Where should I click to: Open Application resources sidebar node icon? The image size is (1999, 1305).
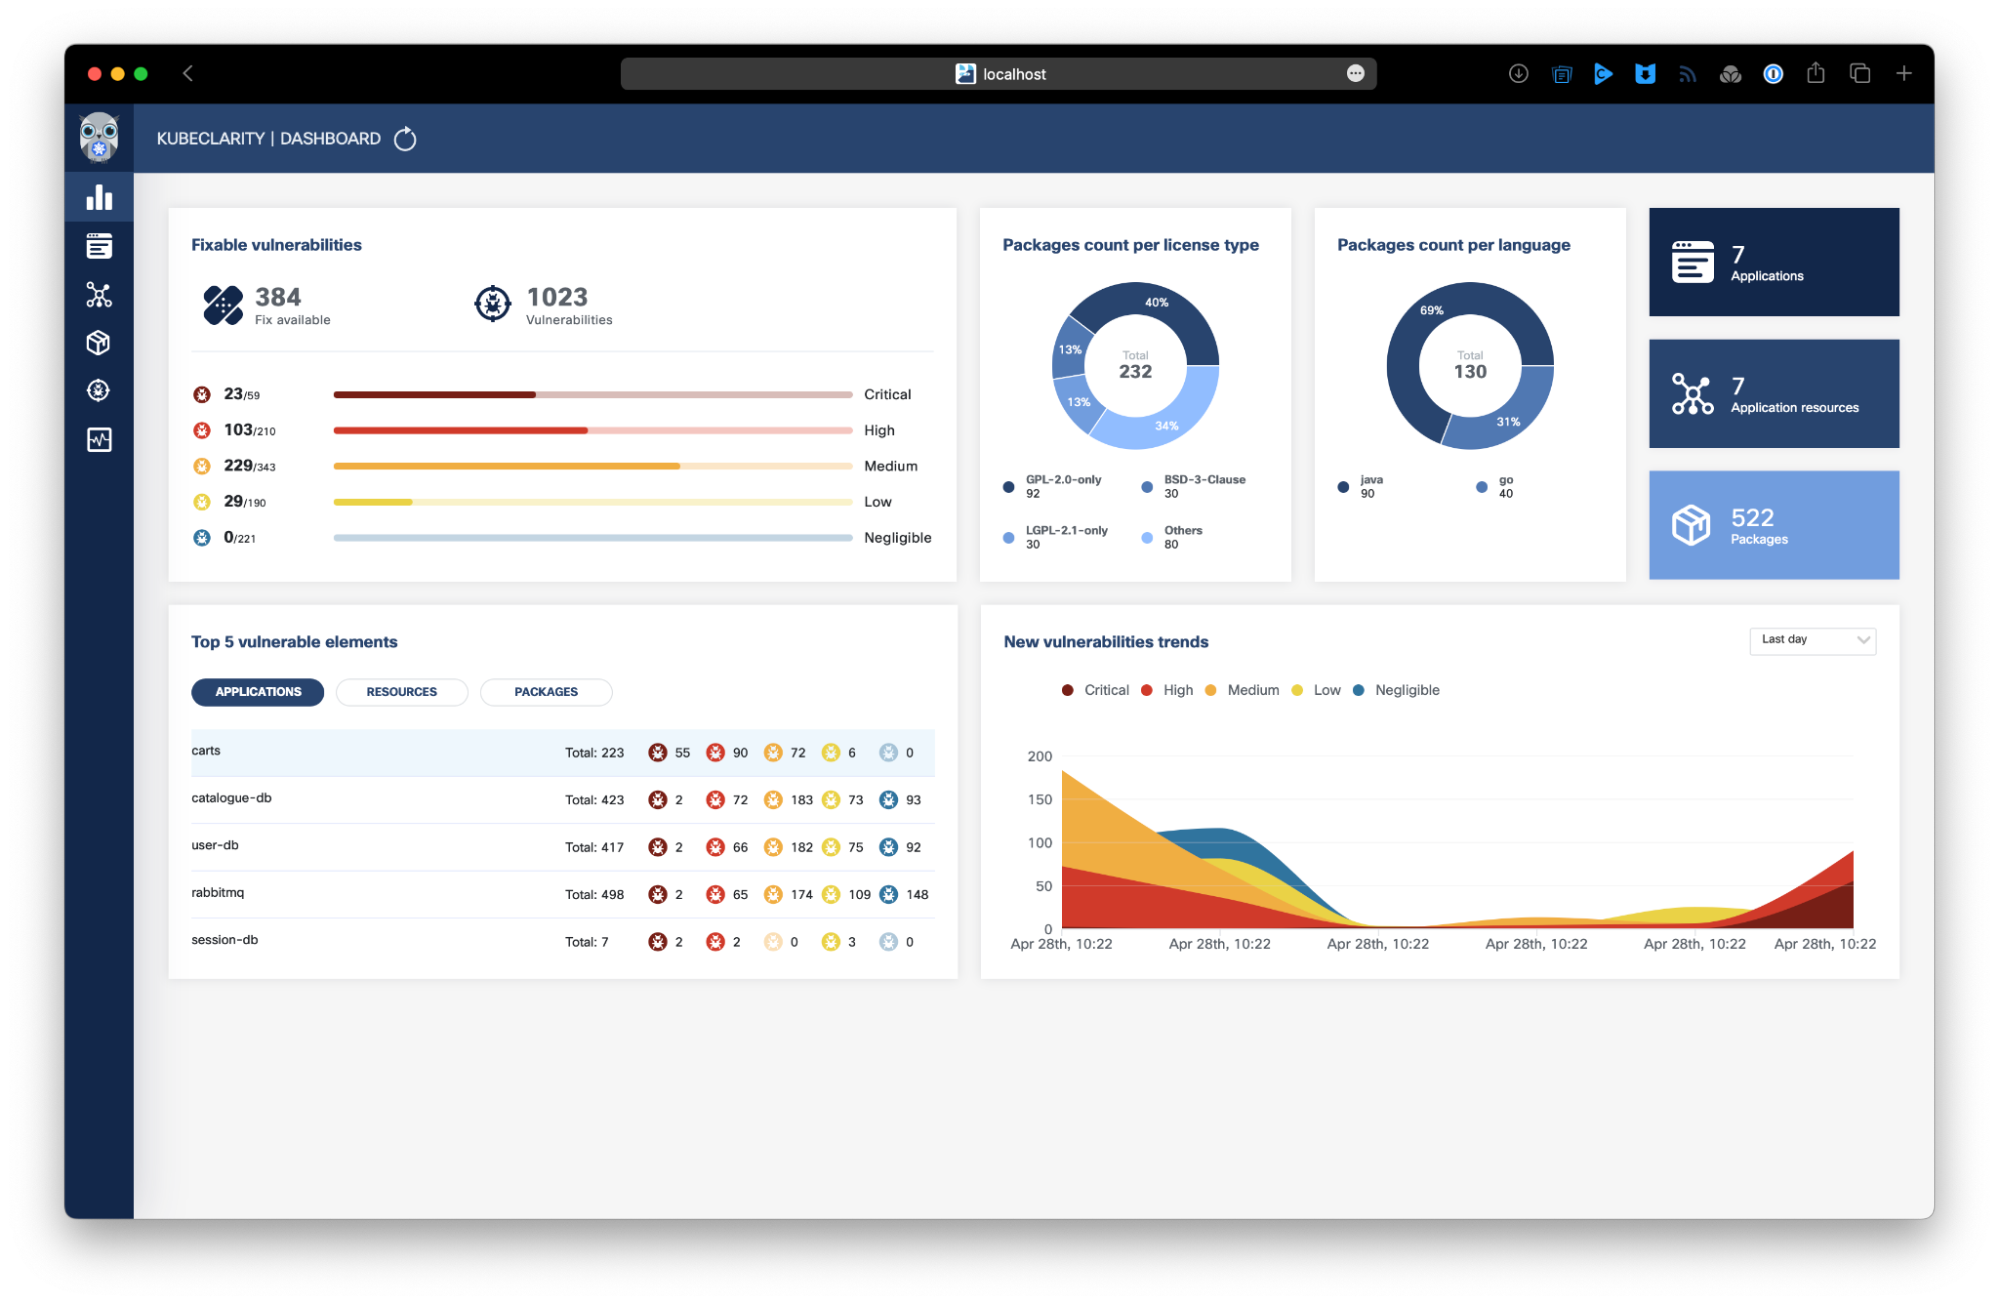coord(99,295)
